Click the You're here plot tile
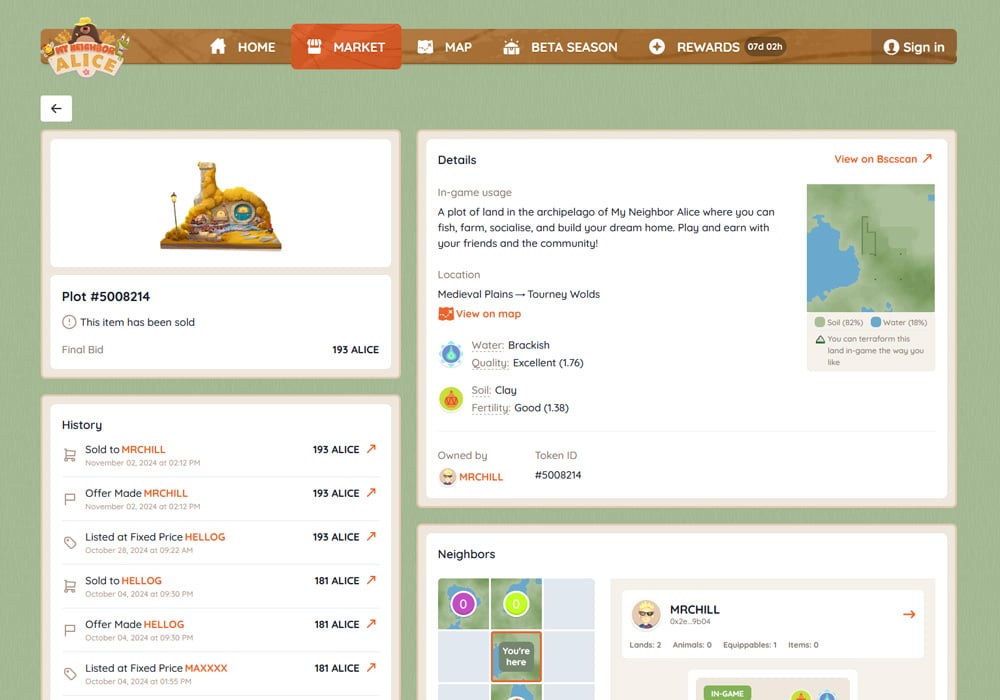Screen dimensions: 1000x700 pyautogui.click(x=516, y=657)
